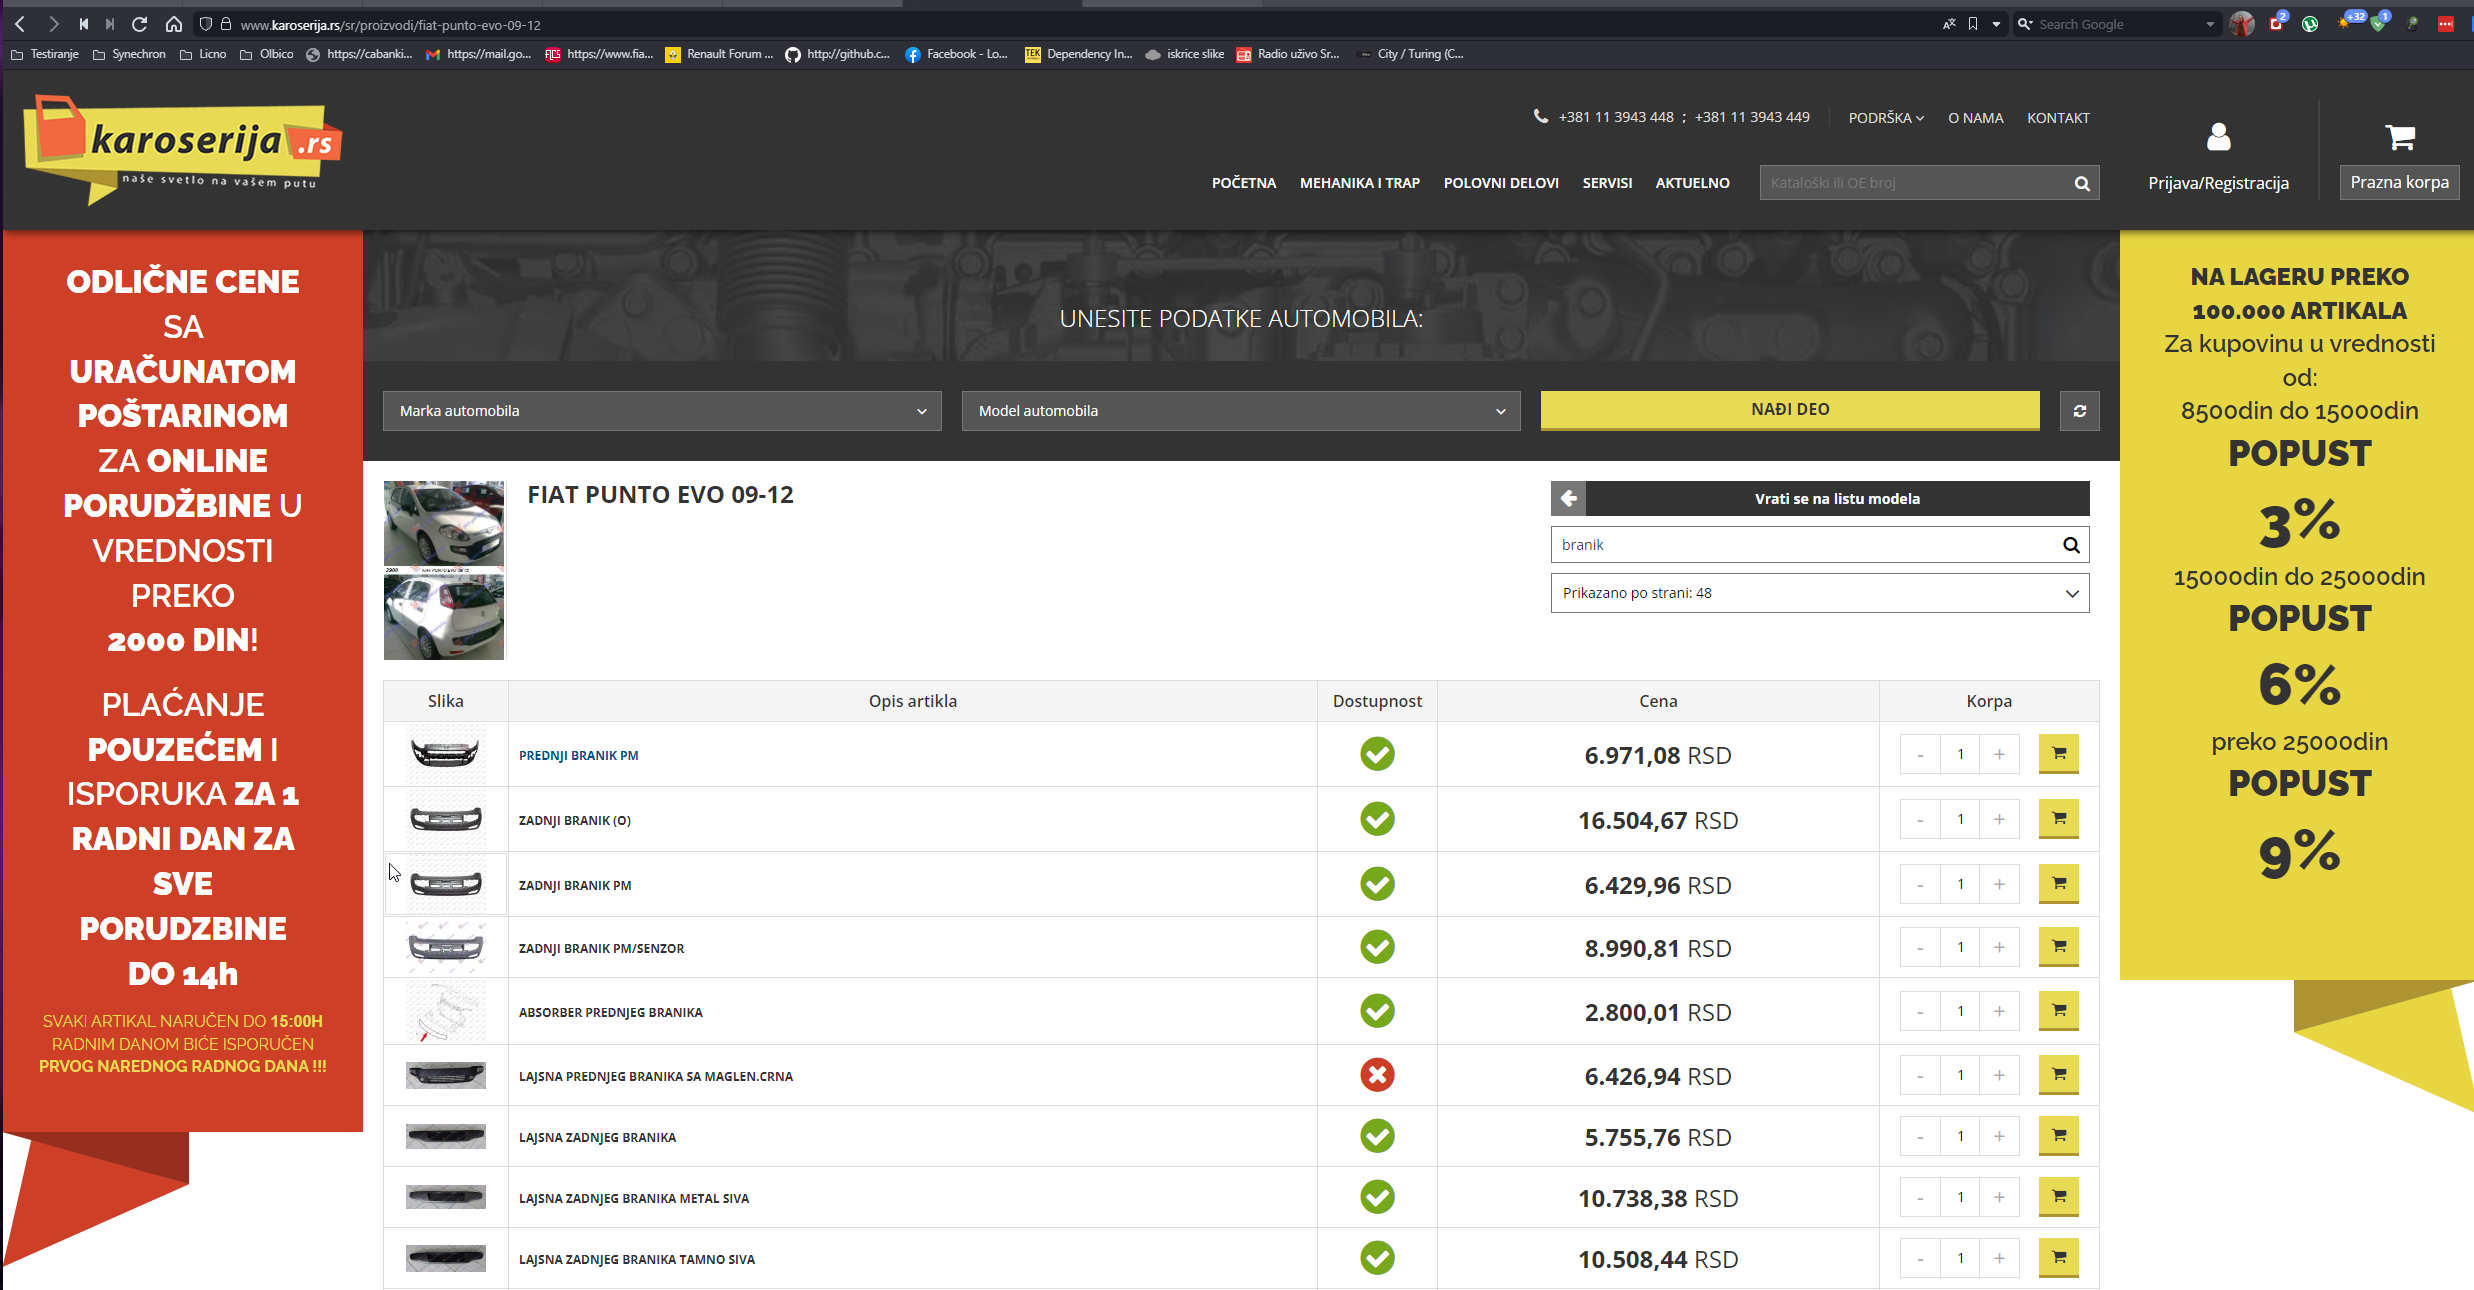This screenshot has width=2474, height=1290.
Task: Expand the PODRŠKA menu
Action: [1886, 118]
